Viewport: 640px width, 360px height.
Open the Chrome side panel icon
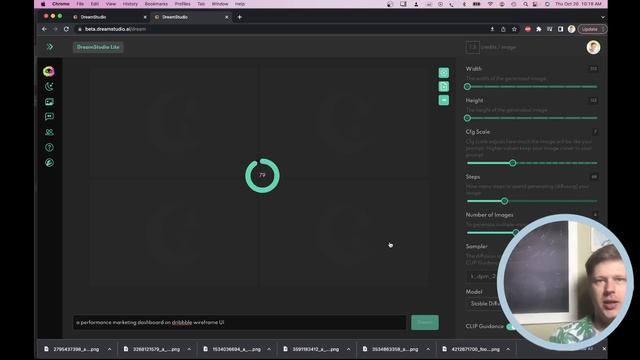click(560, 29)
